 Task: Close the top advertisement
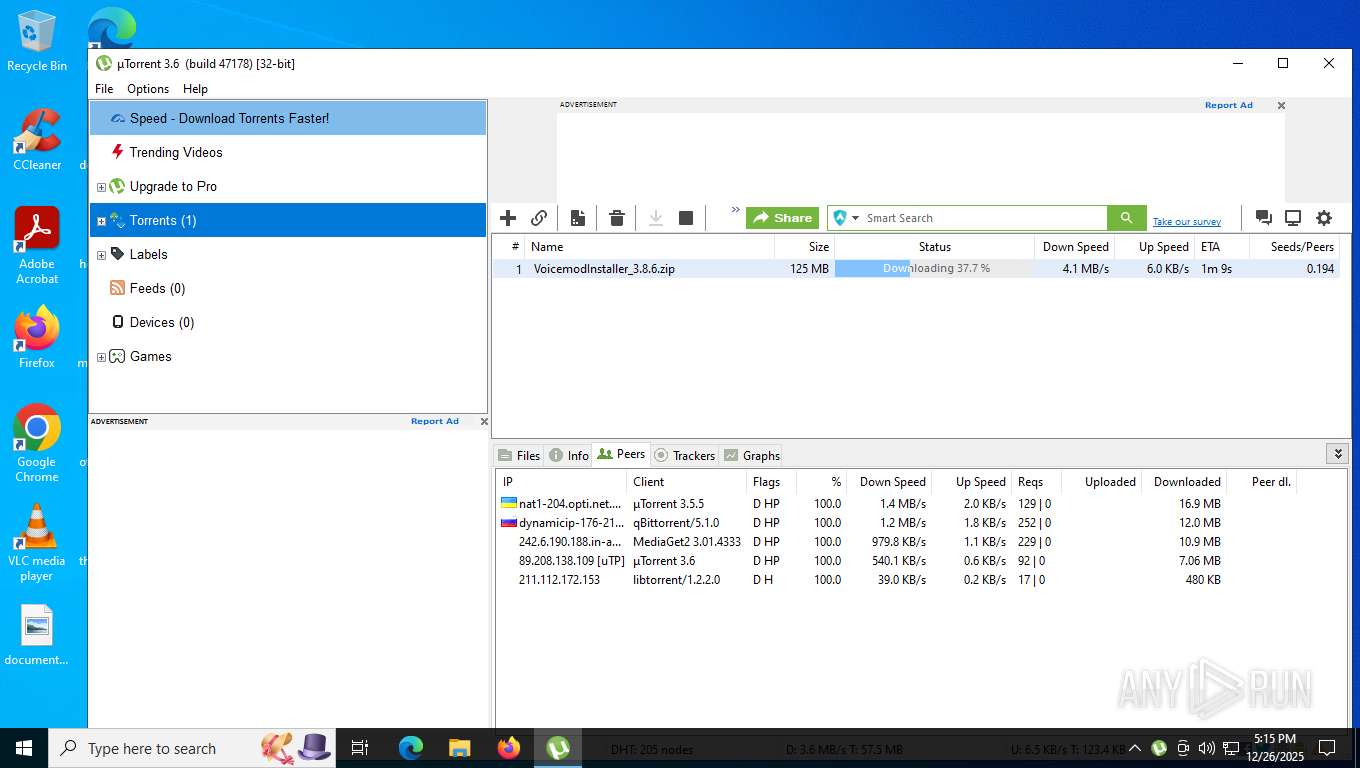[x=1281, y=105]
